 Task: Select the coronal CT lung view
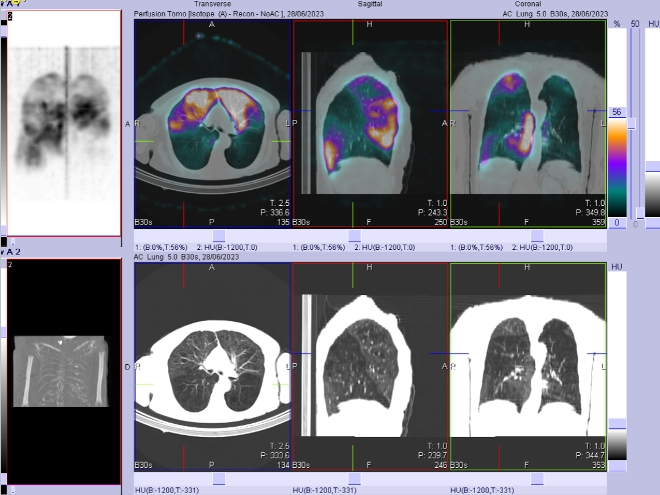527,365
